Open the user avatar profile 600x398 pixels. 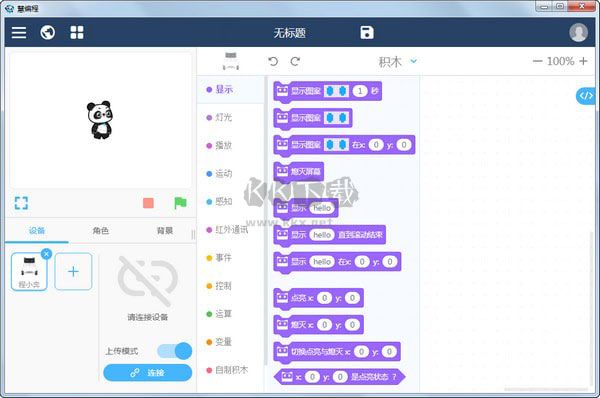tap(578, 33)
